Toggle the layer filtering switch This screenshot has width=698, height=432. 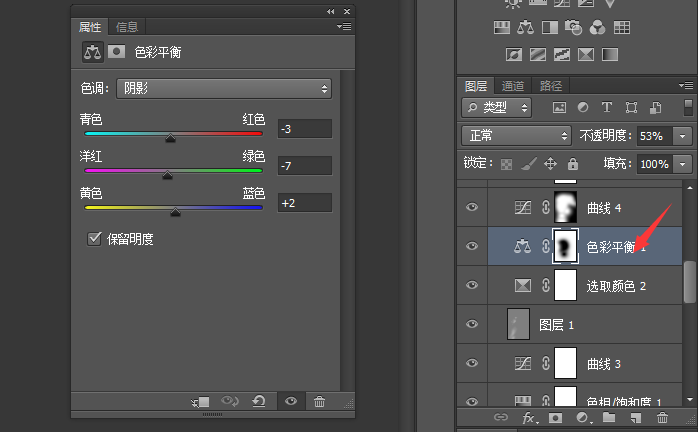688,108
